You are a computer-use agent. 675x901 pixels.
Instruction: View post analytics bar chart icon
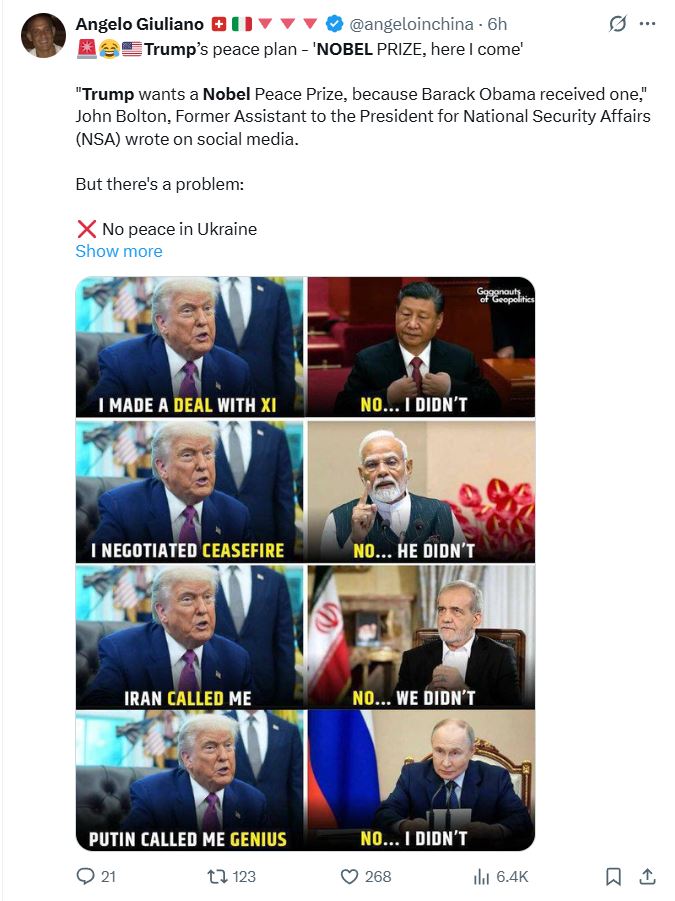(x=481, y=876)
